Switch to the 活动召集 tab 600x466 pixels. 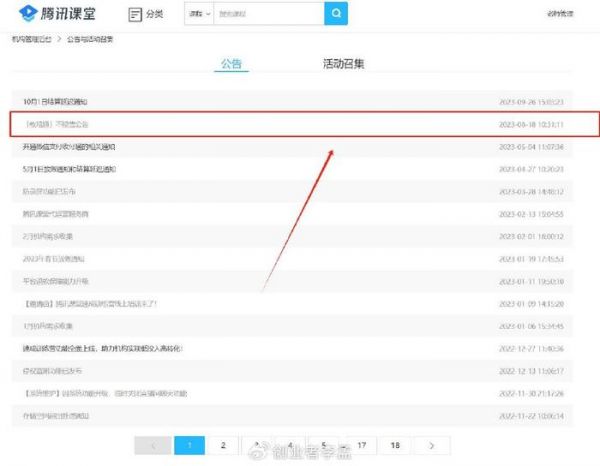pyautogui.click(x=344, y=65)
